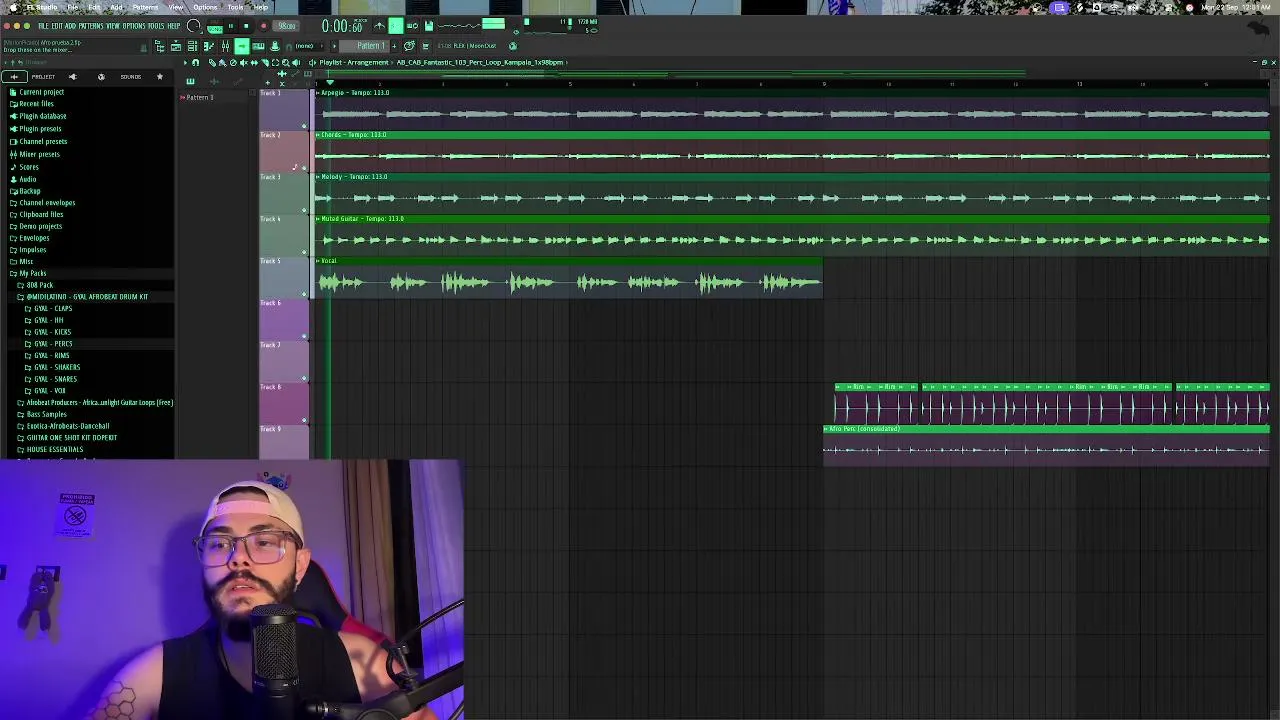The height and width of the screenshot is (720, 1280).
Task: Click the piano keyboard picker icon in picker panel
Action: pos(190,81)
